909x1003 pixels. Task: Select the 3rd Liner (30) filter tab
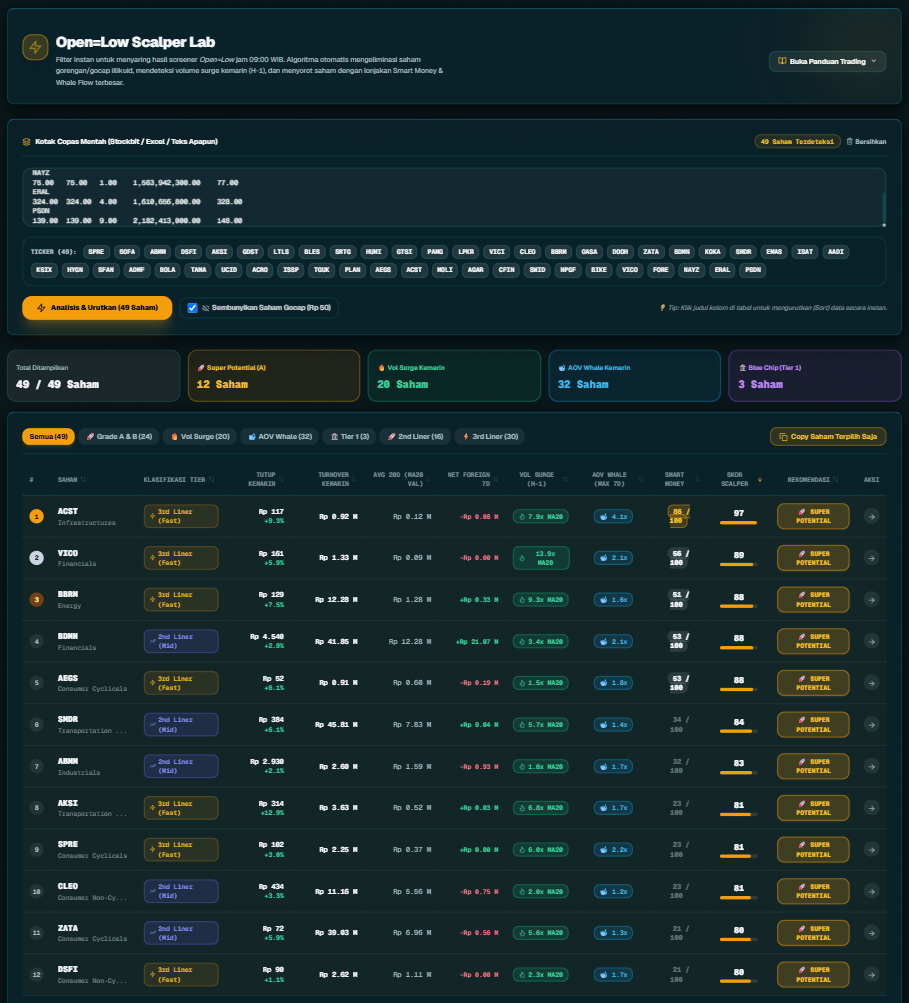491,437
